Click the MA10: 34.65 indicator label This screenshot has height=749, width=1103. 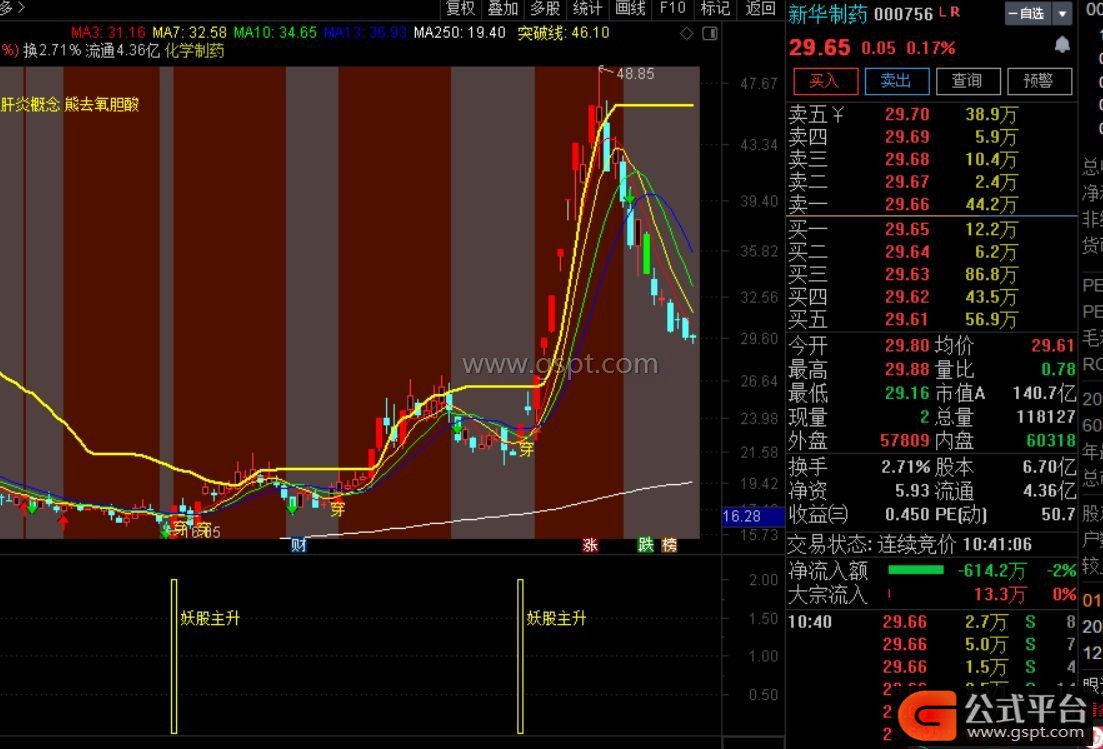coord(275,33)
